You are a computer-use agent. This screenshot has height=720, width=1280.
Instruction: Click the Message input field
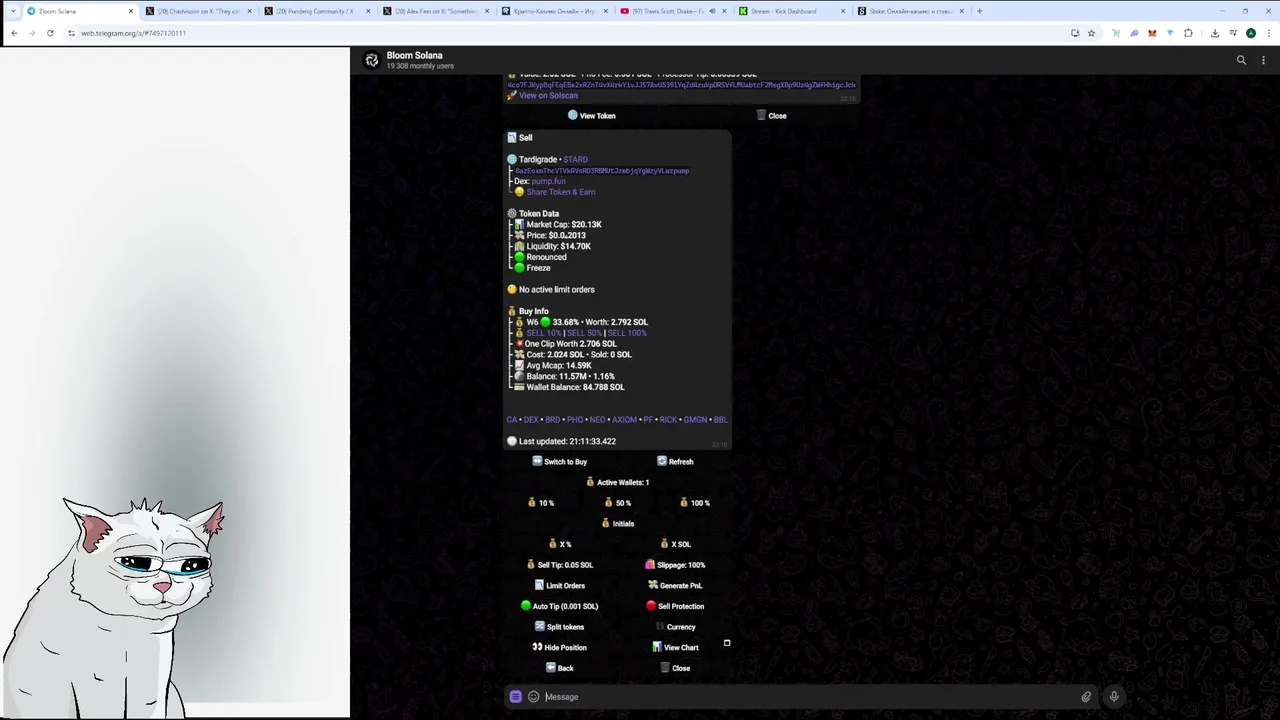(x=810, y=697)
